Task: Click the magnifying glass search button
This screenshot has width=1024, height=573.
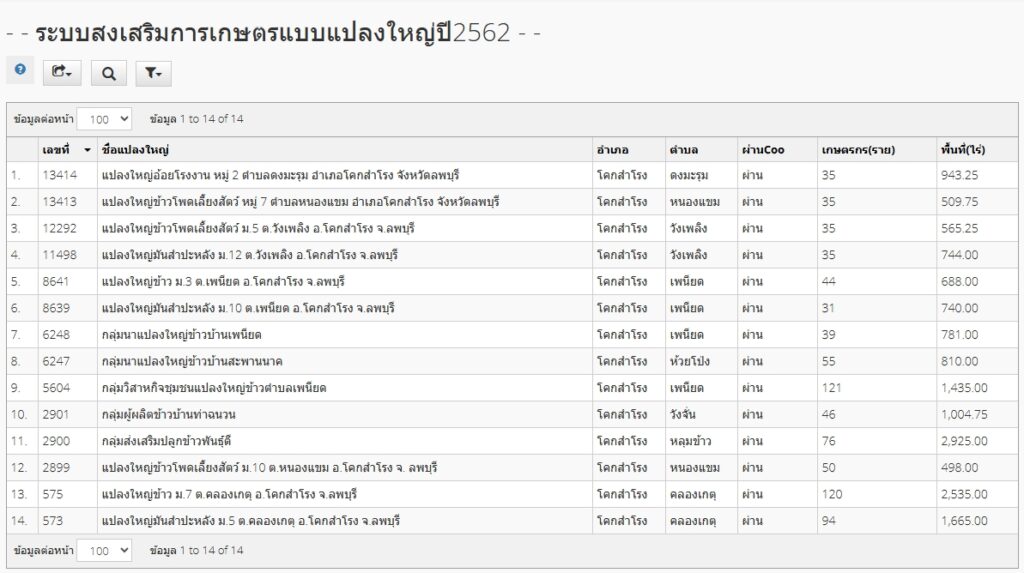Action: [x=109, y=72]
